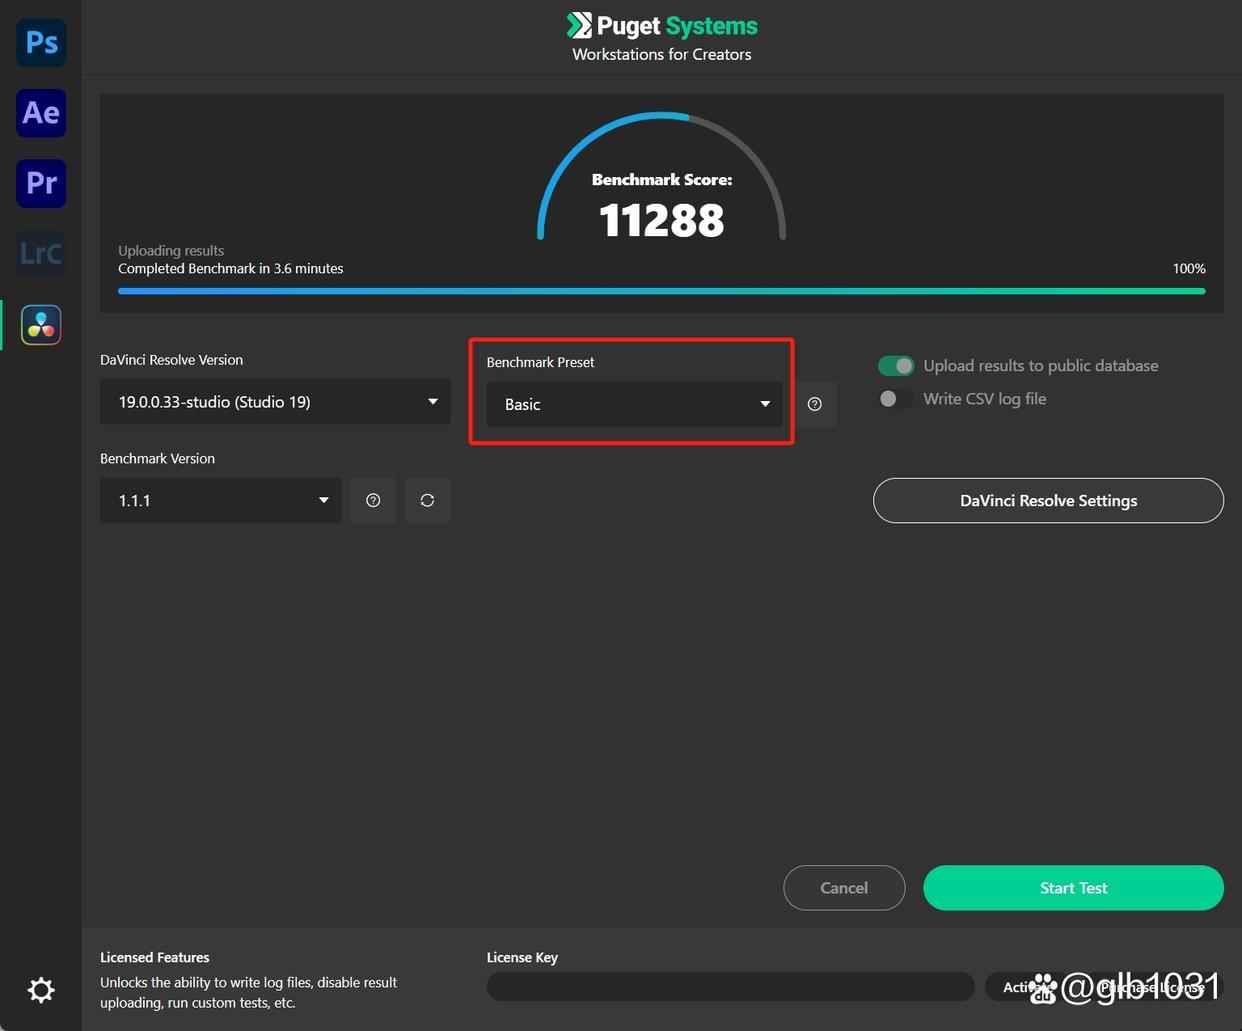Open the Benchmark Preset dropdown showing Basic
This screenshot has width=1242, height=1031.
point(634,404)
